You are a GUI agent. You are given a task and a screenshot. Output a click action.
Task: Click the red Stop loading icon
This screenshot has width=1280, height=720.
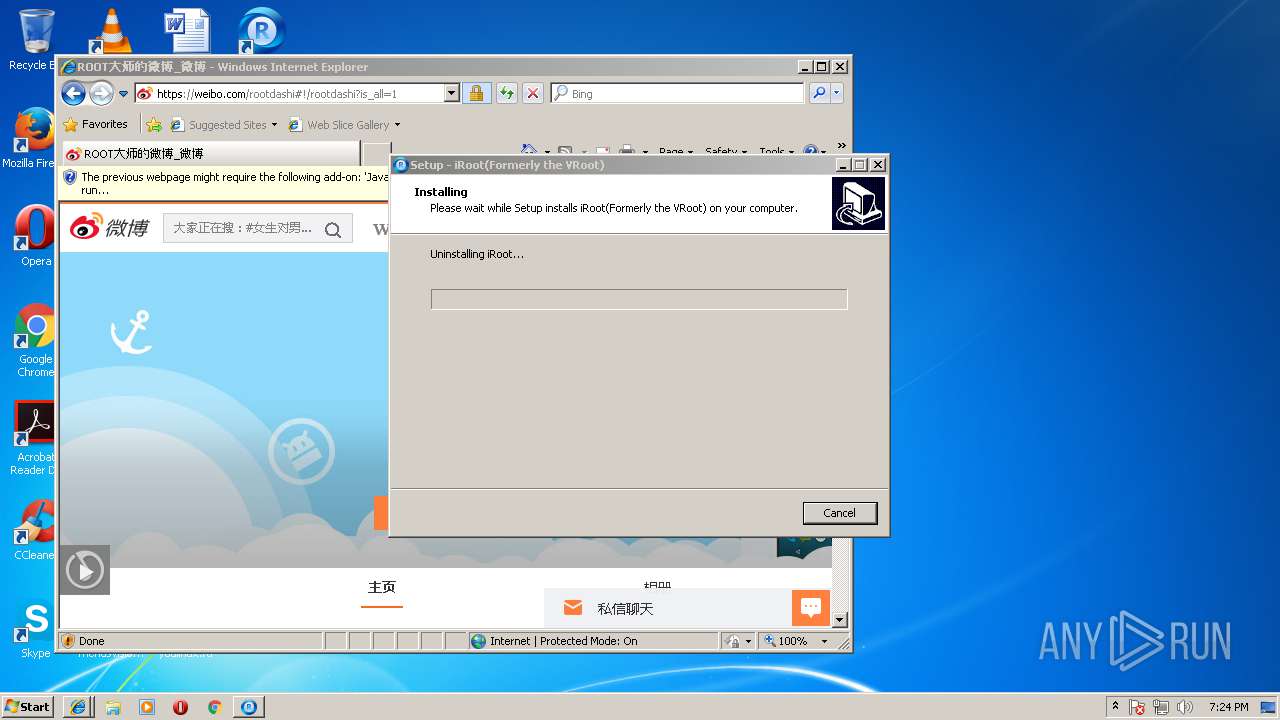(x=533, y=93)
